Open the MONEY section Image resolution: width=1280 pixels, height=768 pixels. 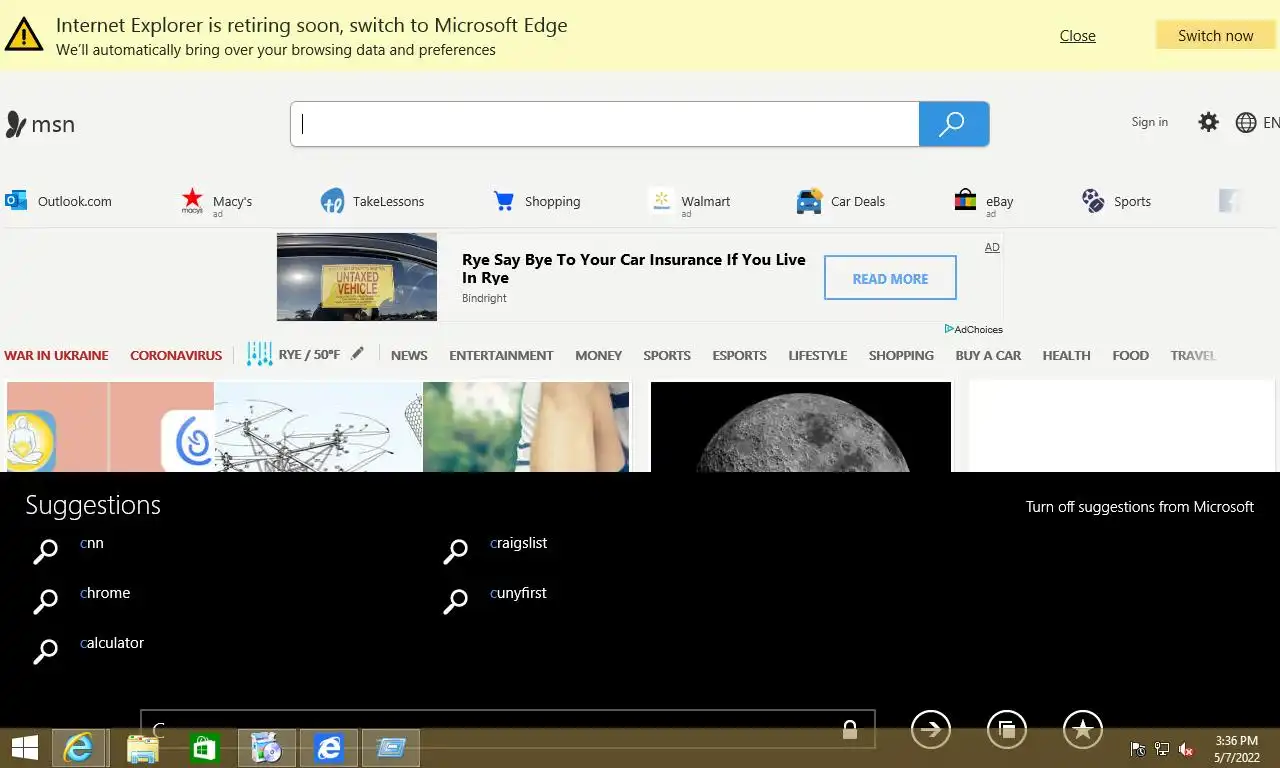[x=598, y=355]
